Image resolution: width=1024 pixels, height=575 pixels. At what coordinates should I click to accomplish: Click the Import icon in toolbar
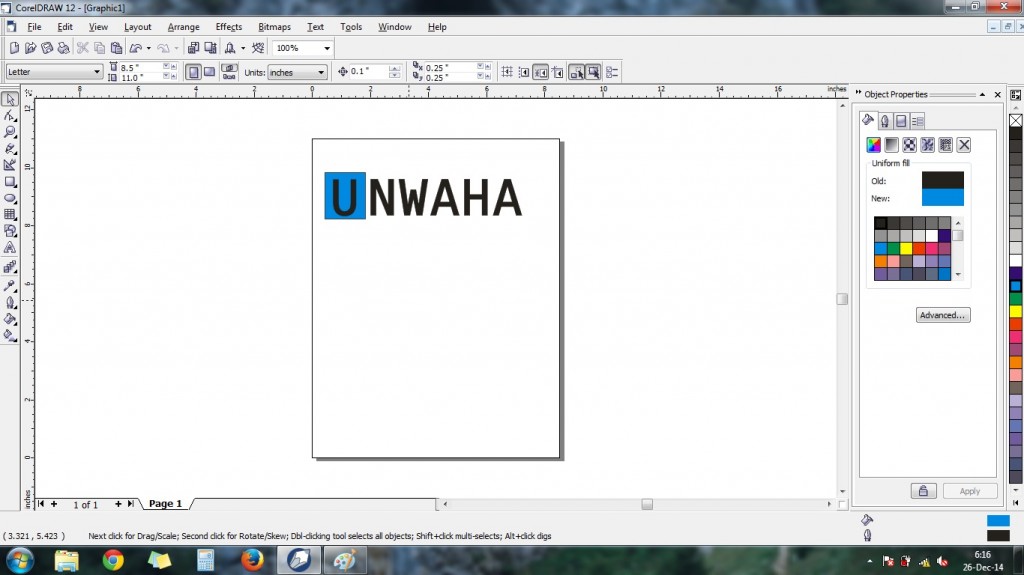coord(193,48)
